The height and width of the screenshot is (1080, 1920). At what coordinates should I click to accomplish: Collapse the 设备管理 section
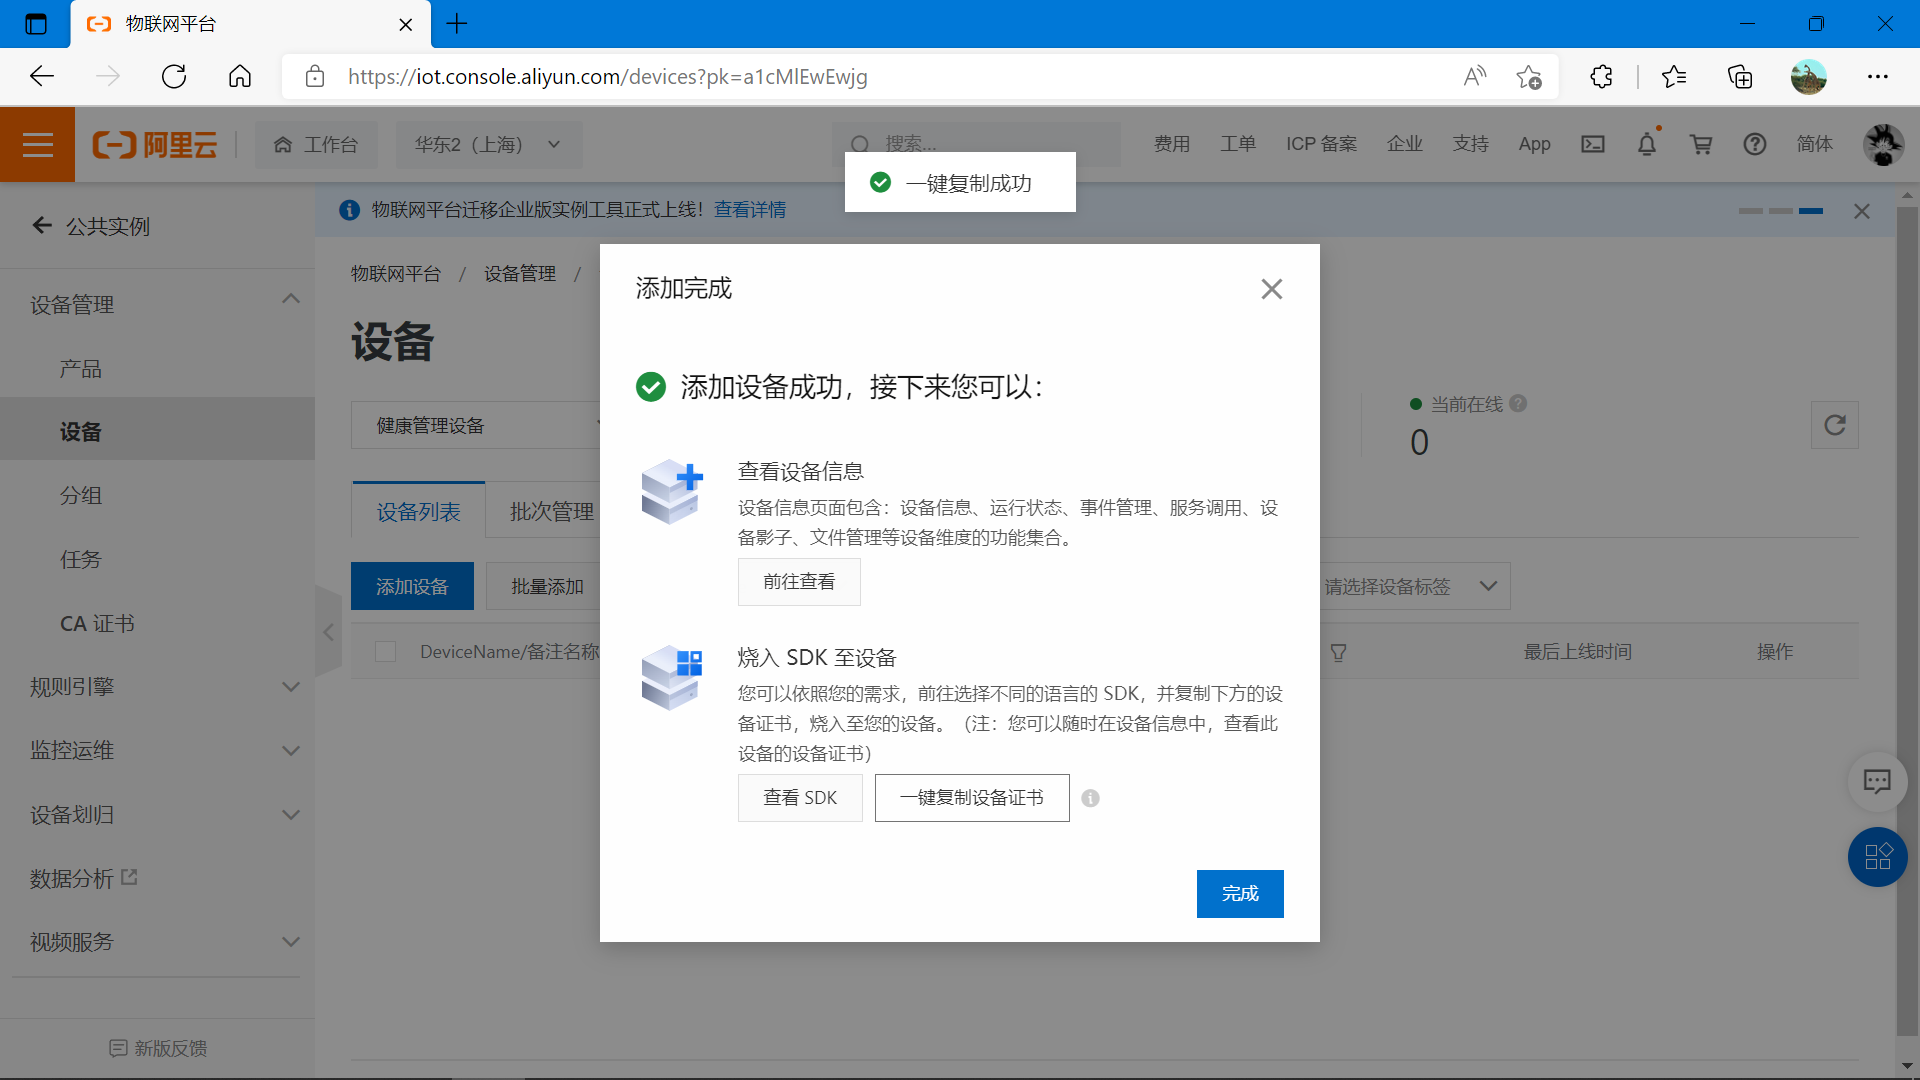[x=291, y=299]
